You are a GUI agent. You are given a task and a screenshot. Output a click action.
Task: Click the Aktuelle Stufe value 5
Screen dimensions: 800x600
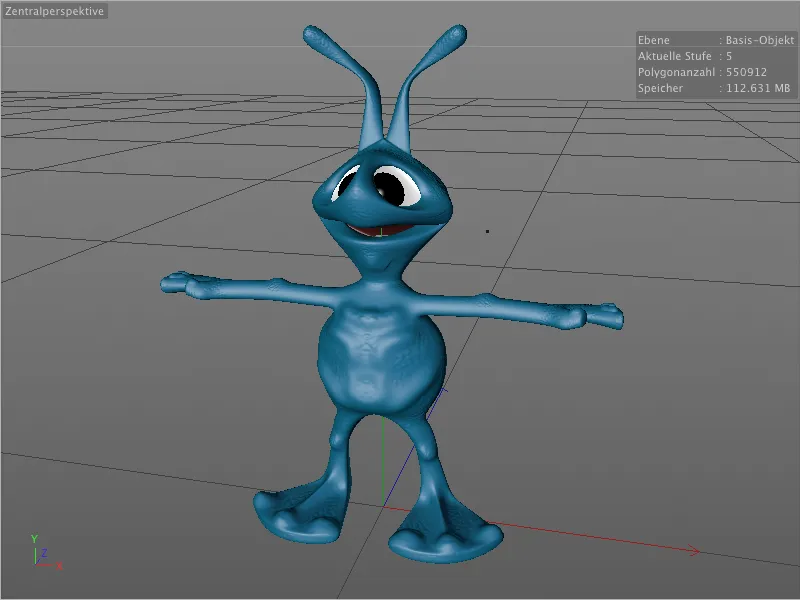[x=729, y=56]
